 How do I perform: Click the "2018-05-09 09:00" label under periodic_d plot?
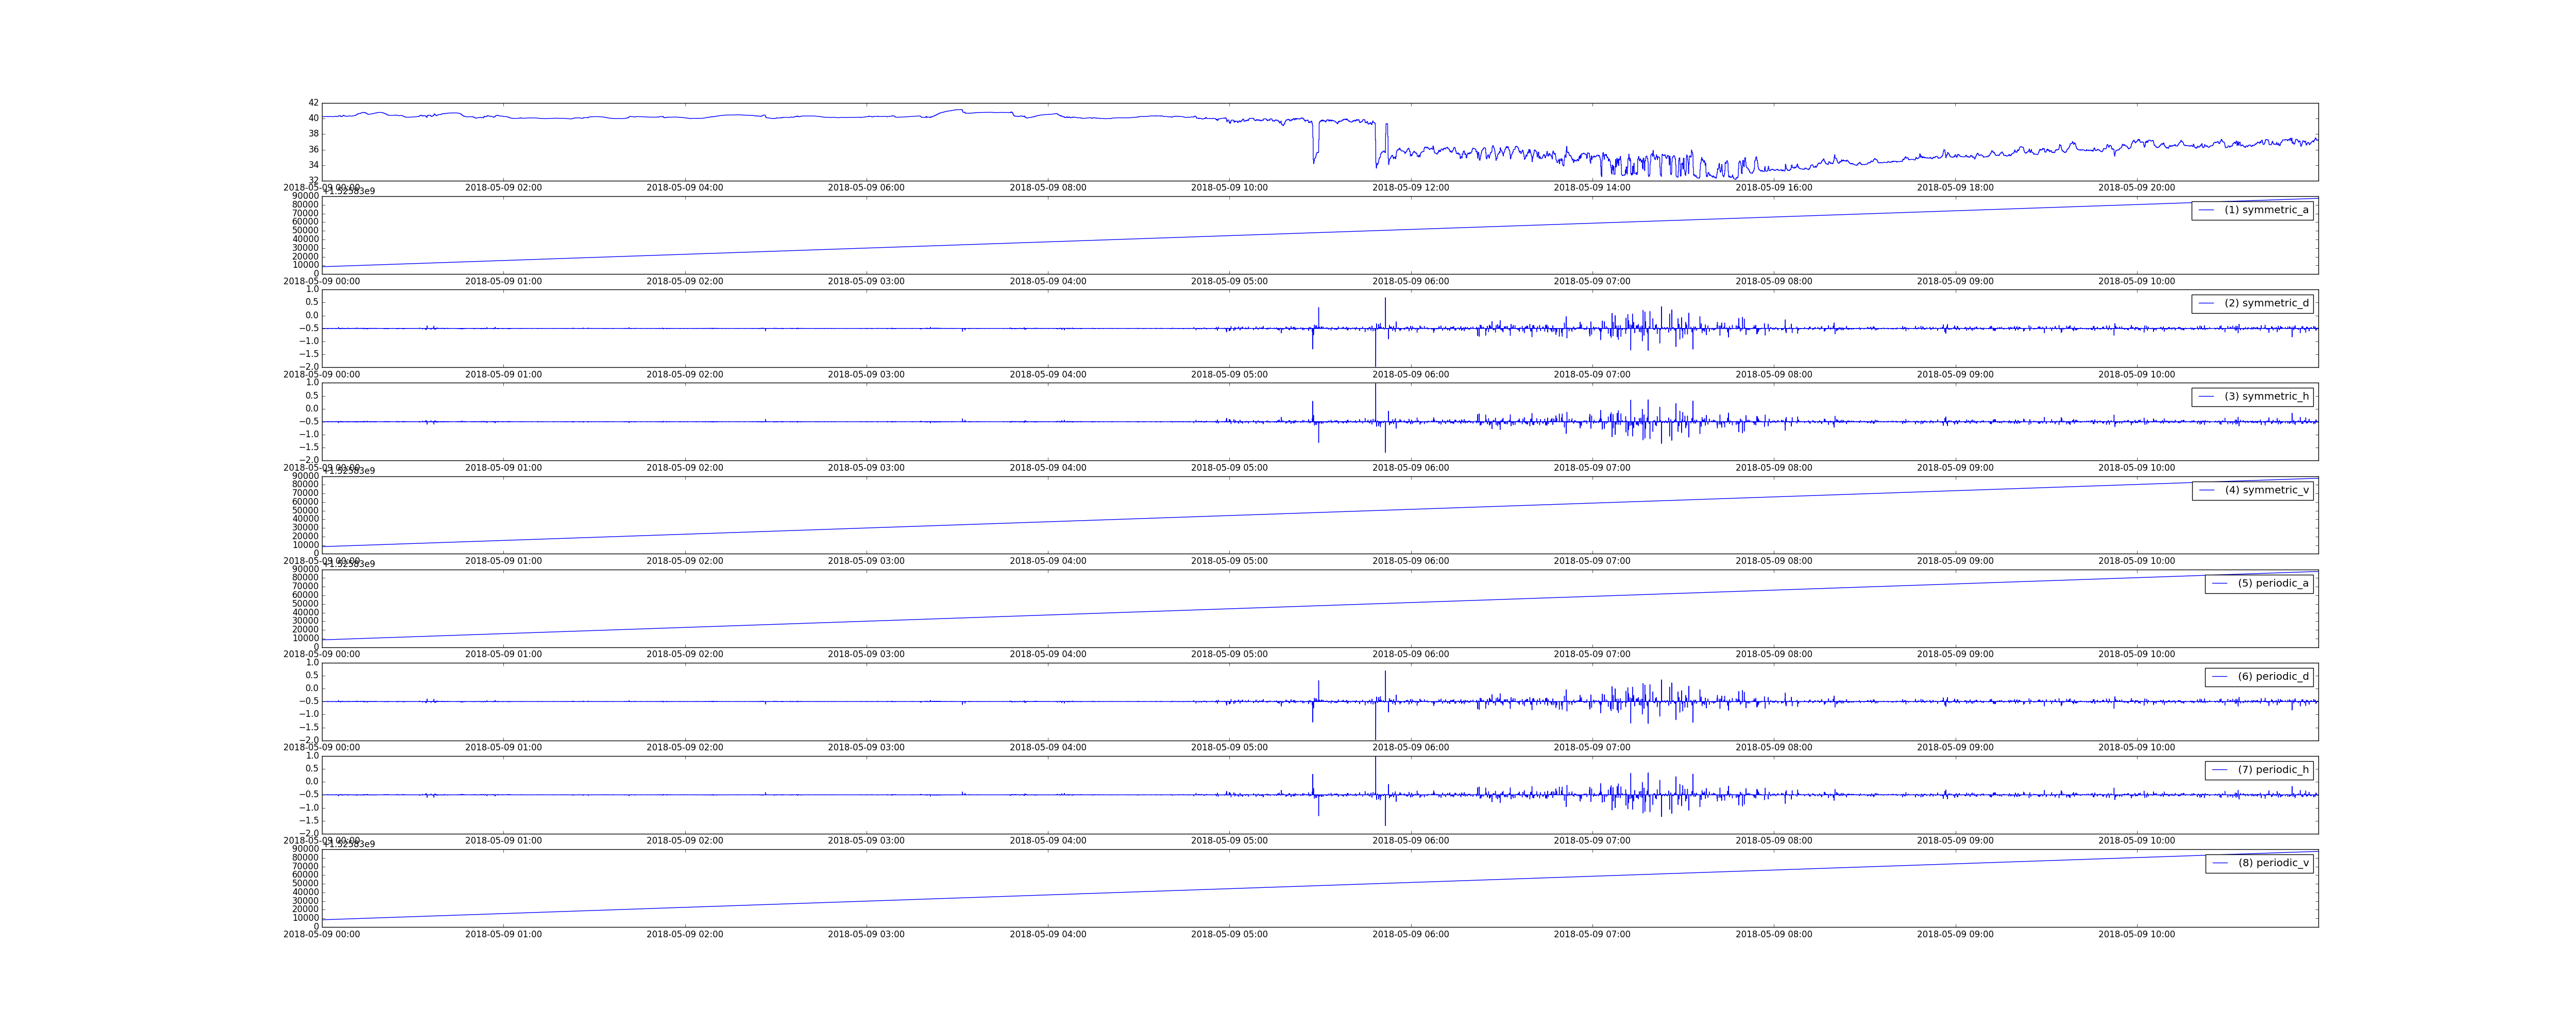pyautogui.click(x=1955, y=747)
